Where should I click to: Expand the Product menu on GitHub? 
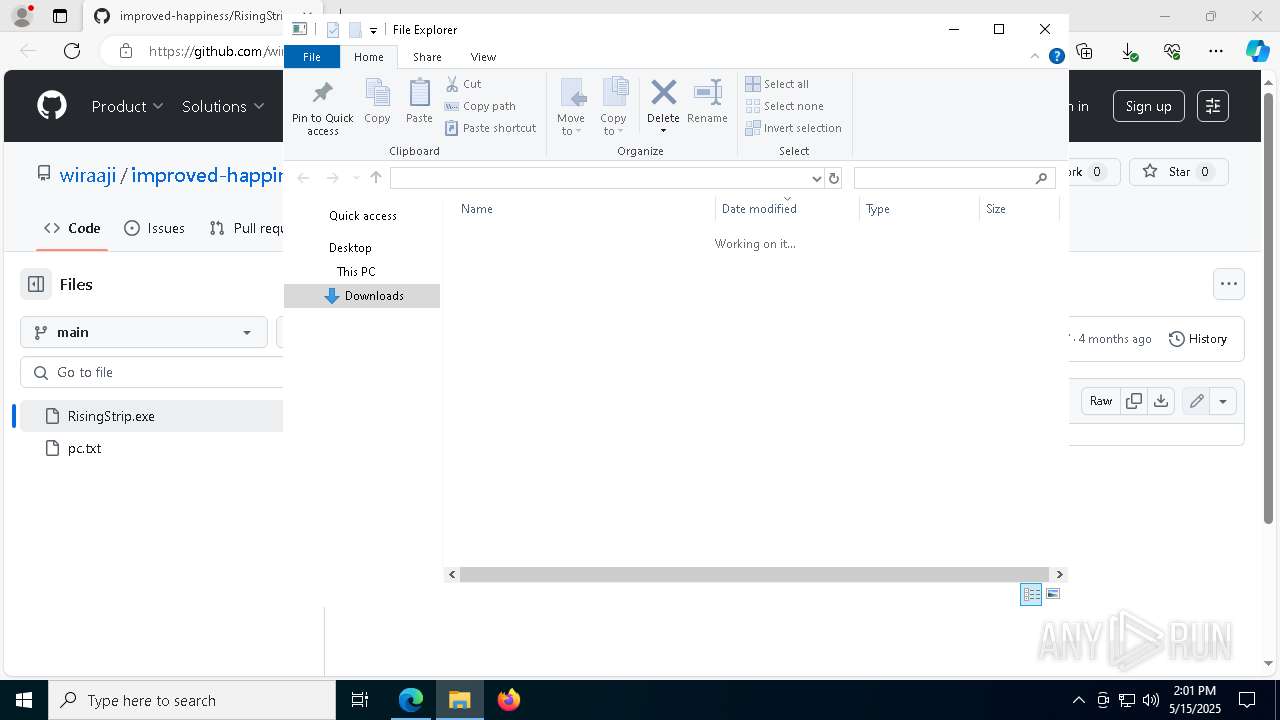[x=127, y=106]
